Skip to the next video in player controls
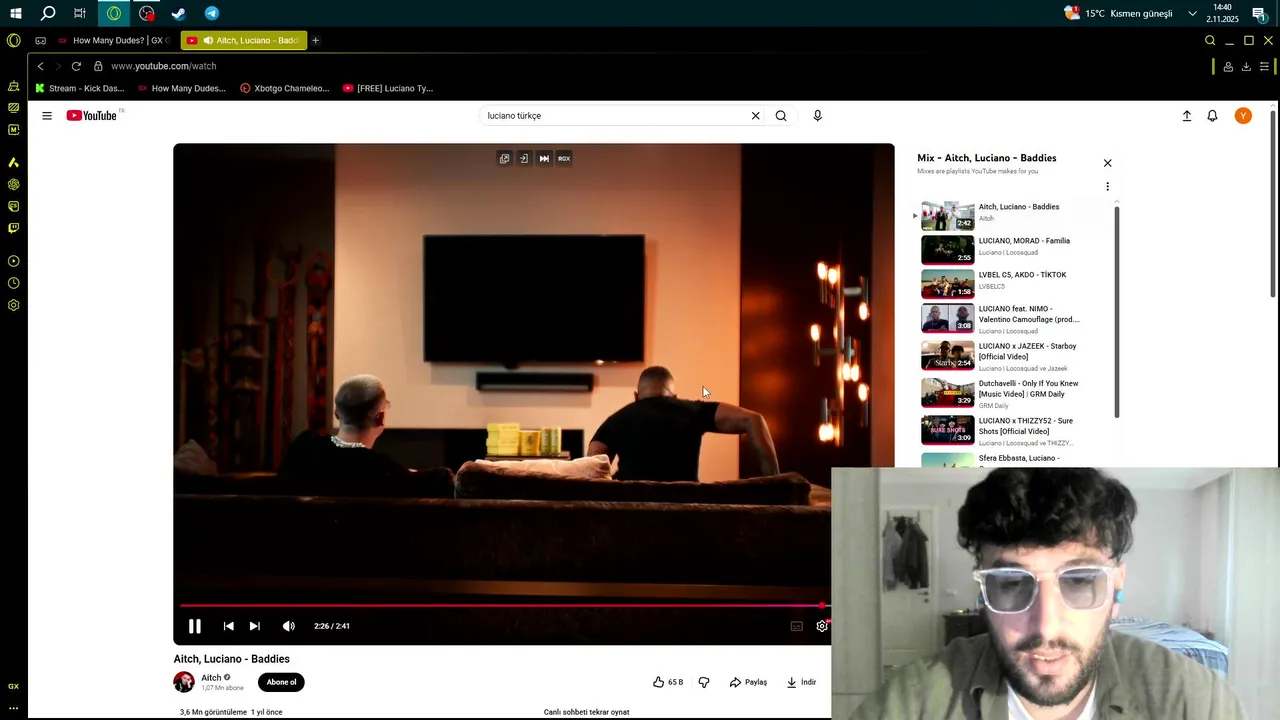 [254, 626]
